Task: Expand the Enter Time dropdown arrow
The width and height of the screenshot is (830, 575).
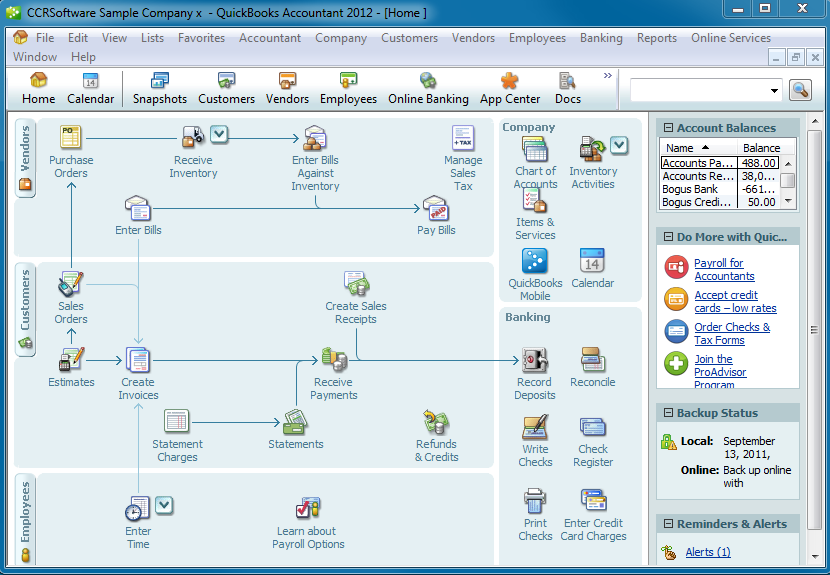Action: click(164, 505)
